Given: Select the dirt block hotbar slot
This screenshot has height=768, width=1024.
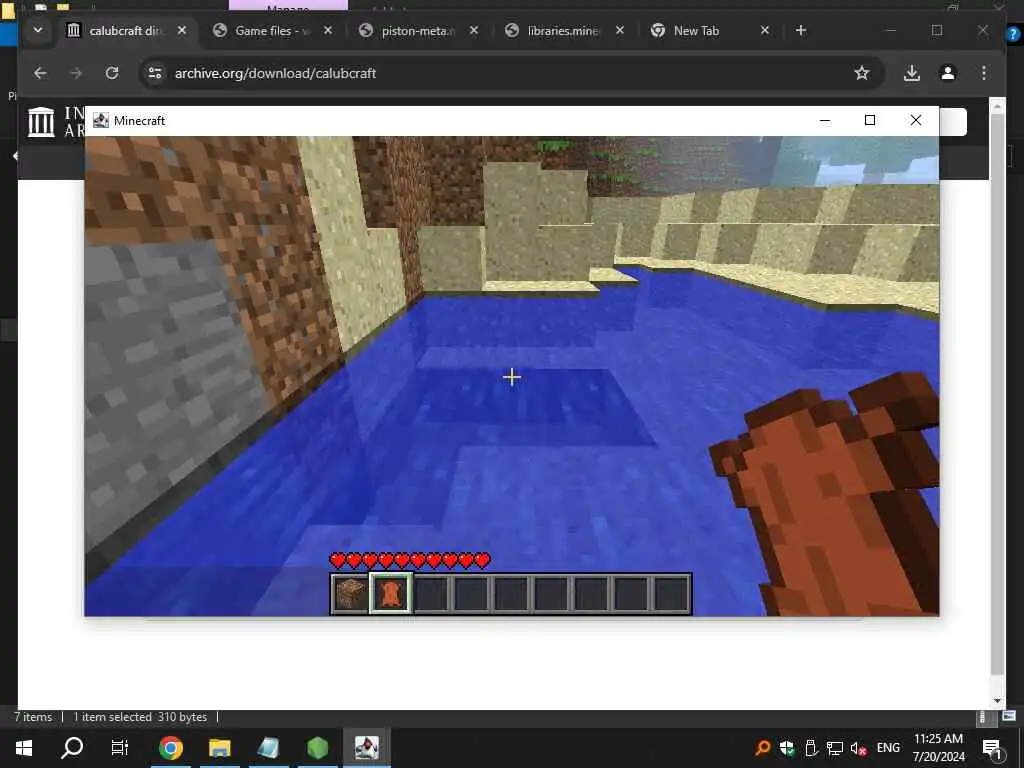Looking at the screenshot, I should pyautogui.click(x=351, y=594).
